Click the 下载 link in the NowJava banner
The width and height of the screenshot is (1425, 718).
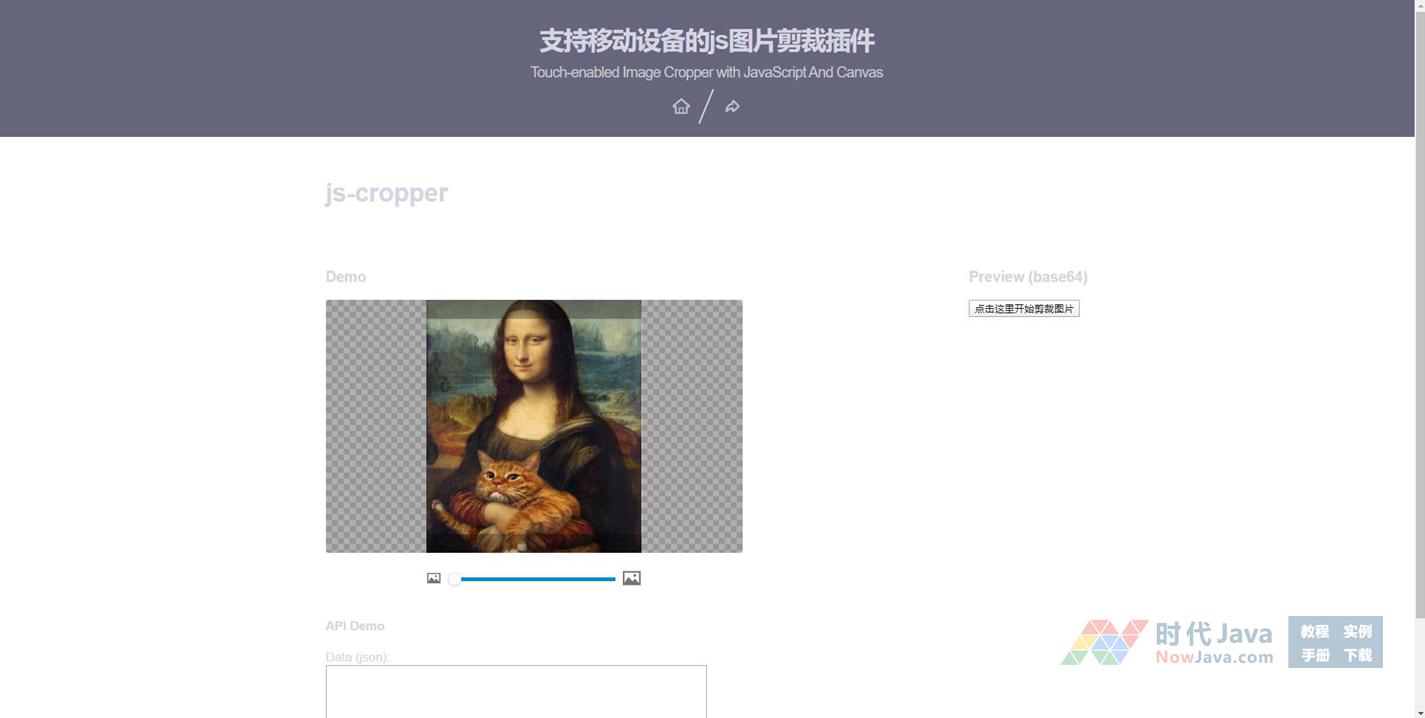pos(1357,655)
